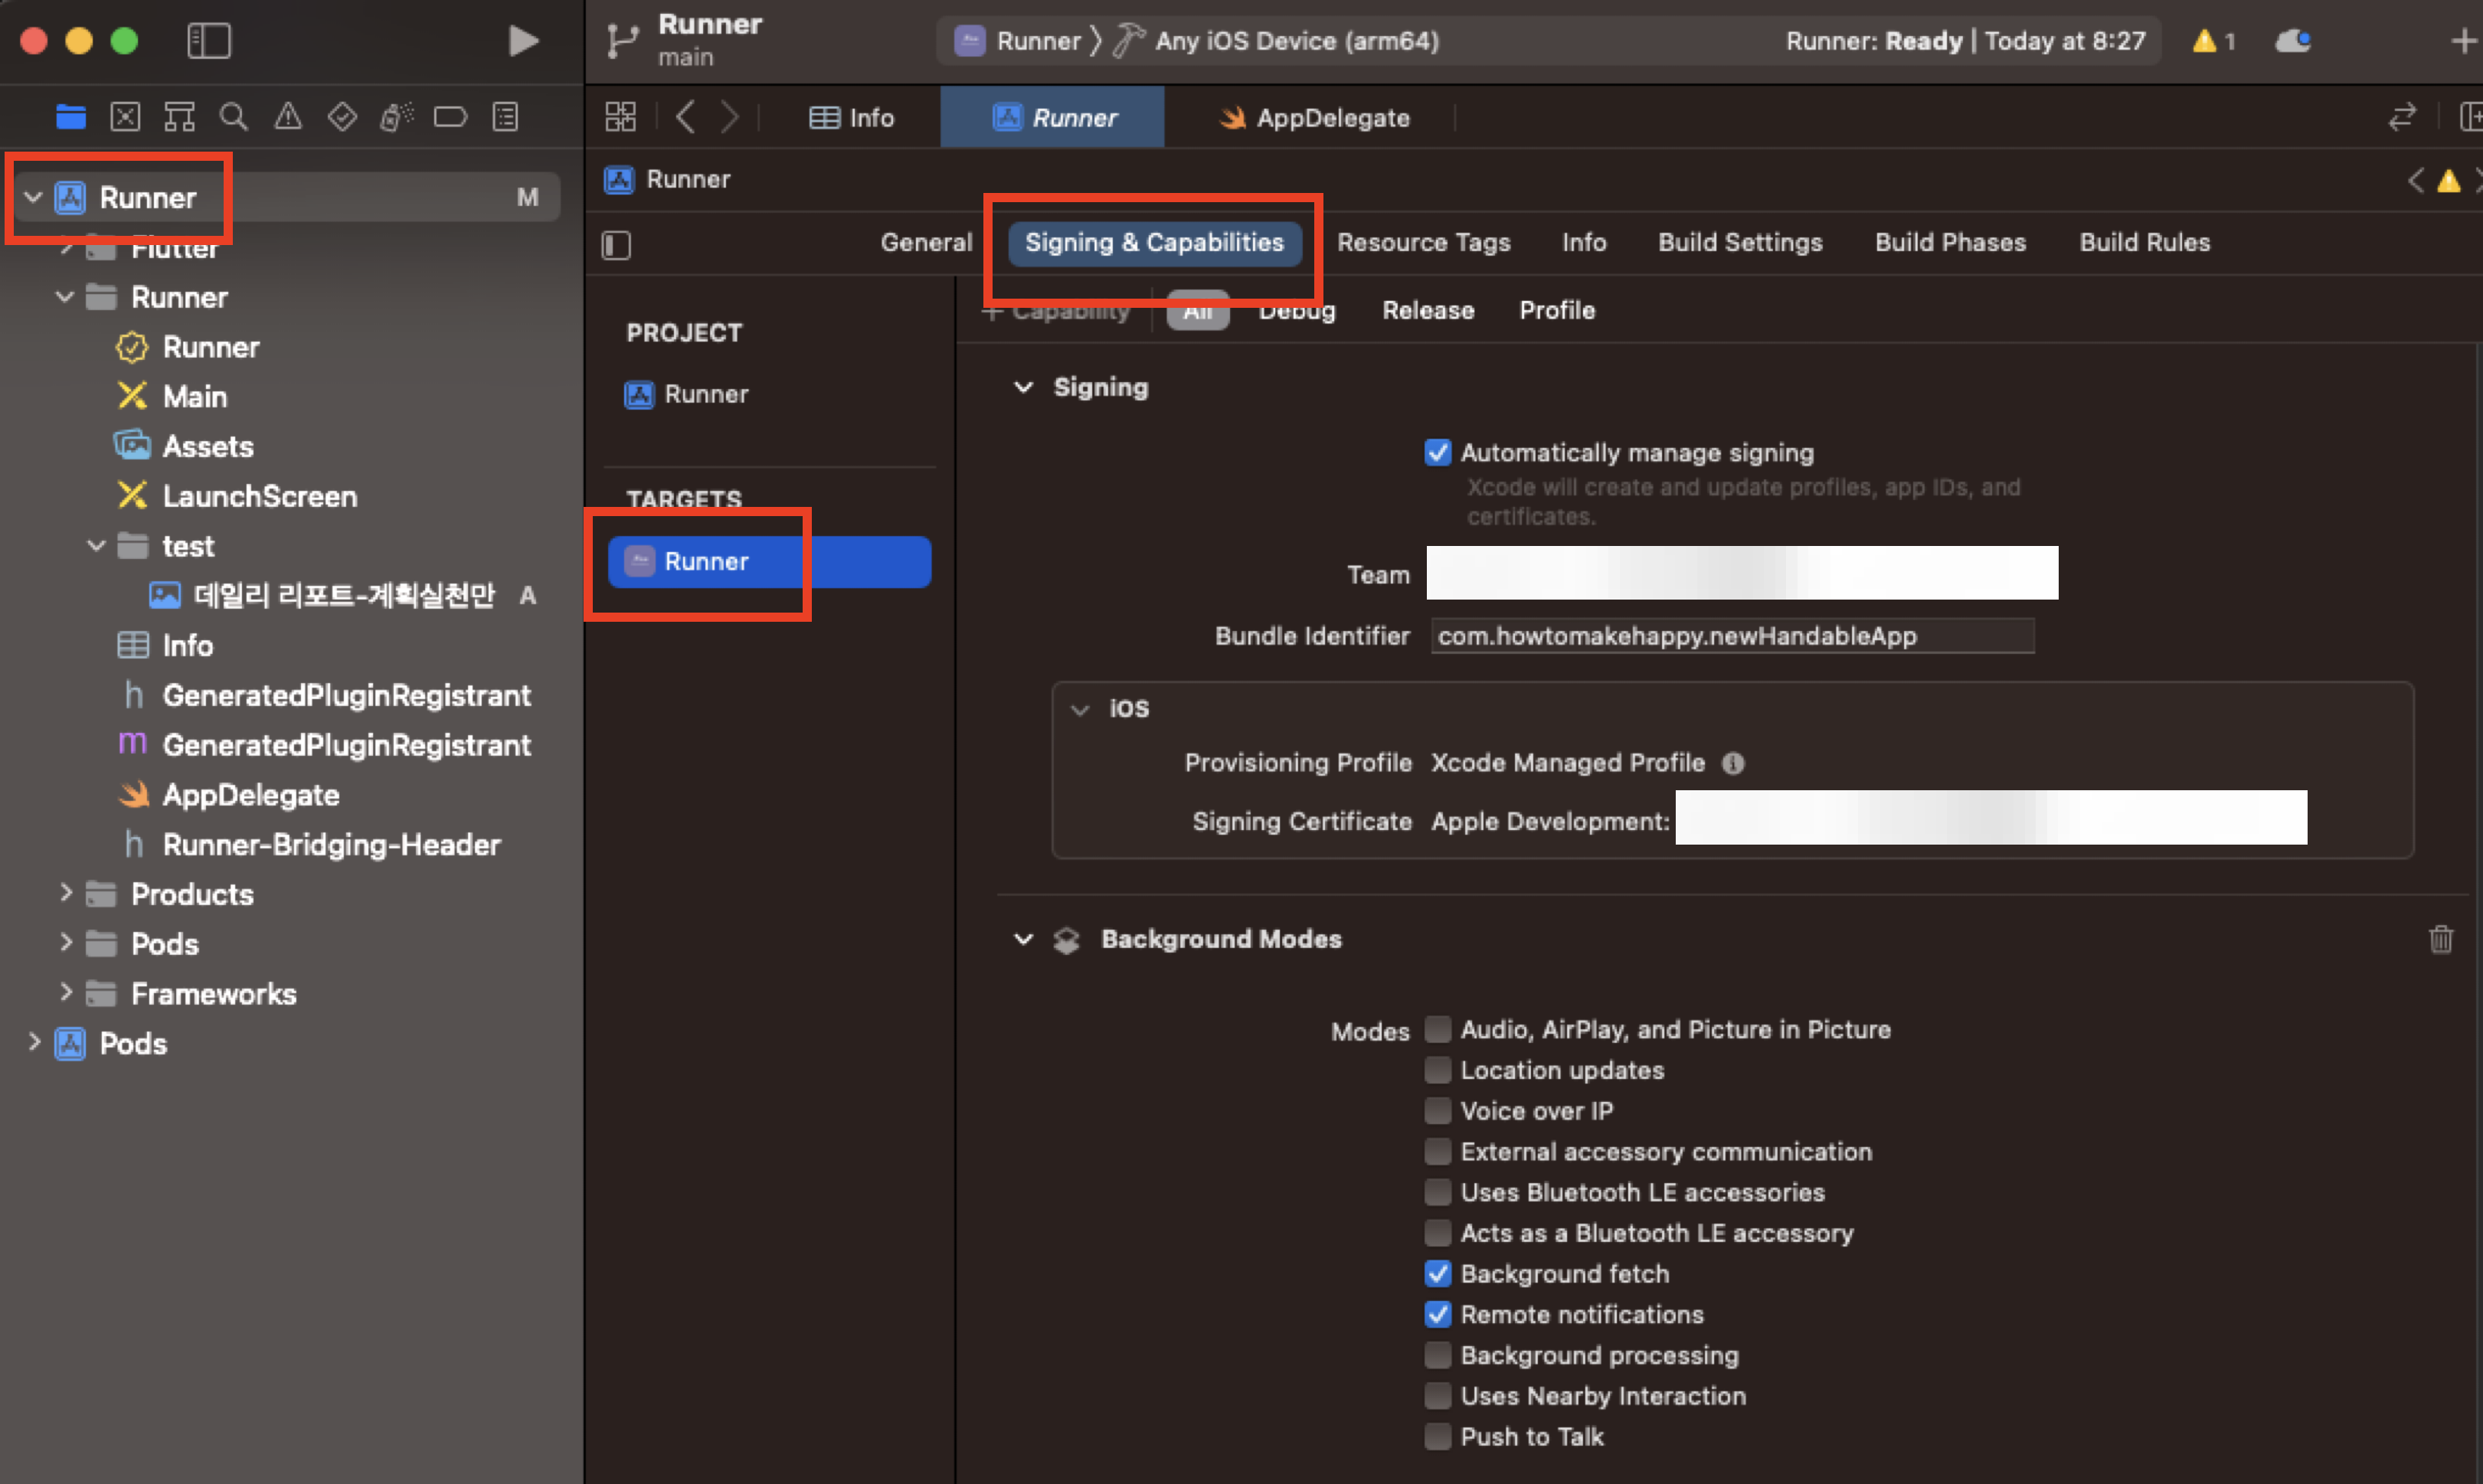
Task: Enable Location updates mode
Action: [x=1438, y=1070]
